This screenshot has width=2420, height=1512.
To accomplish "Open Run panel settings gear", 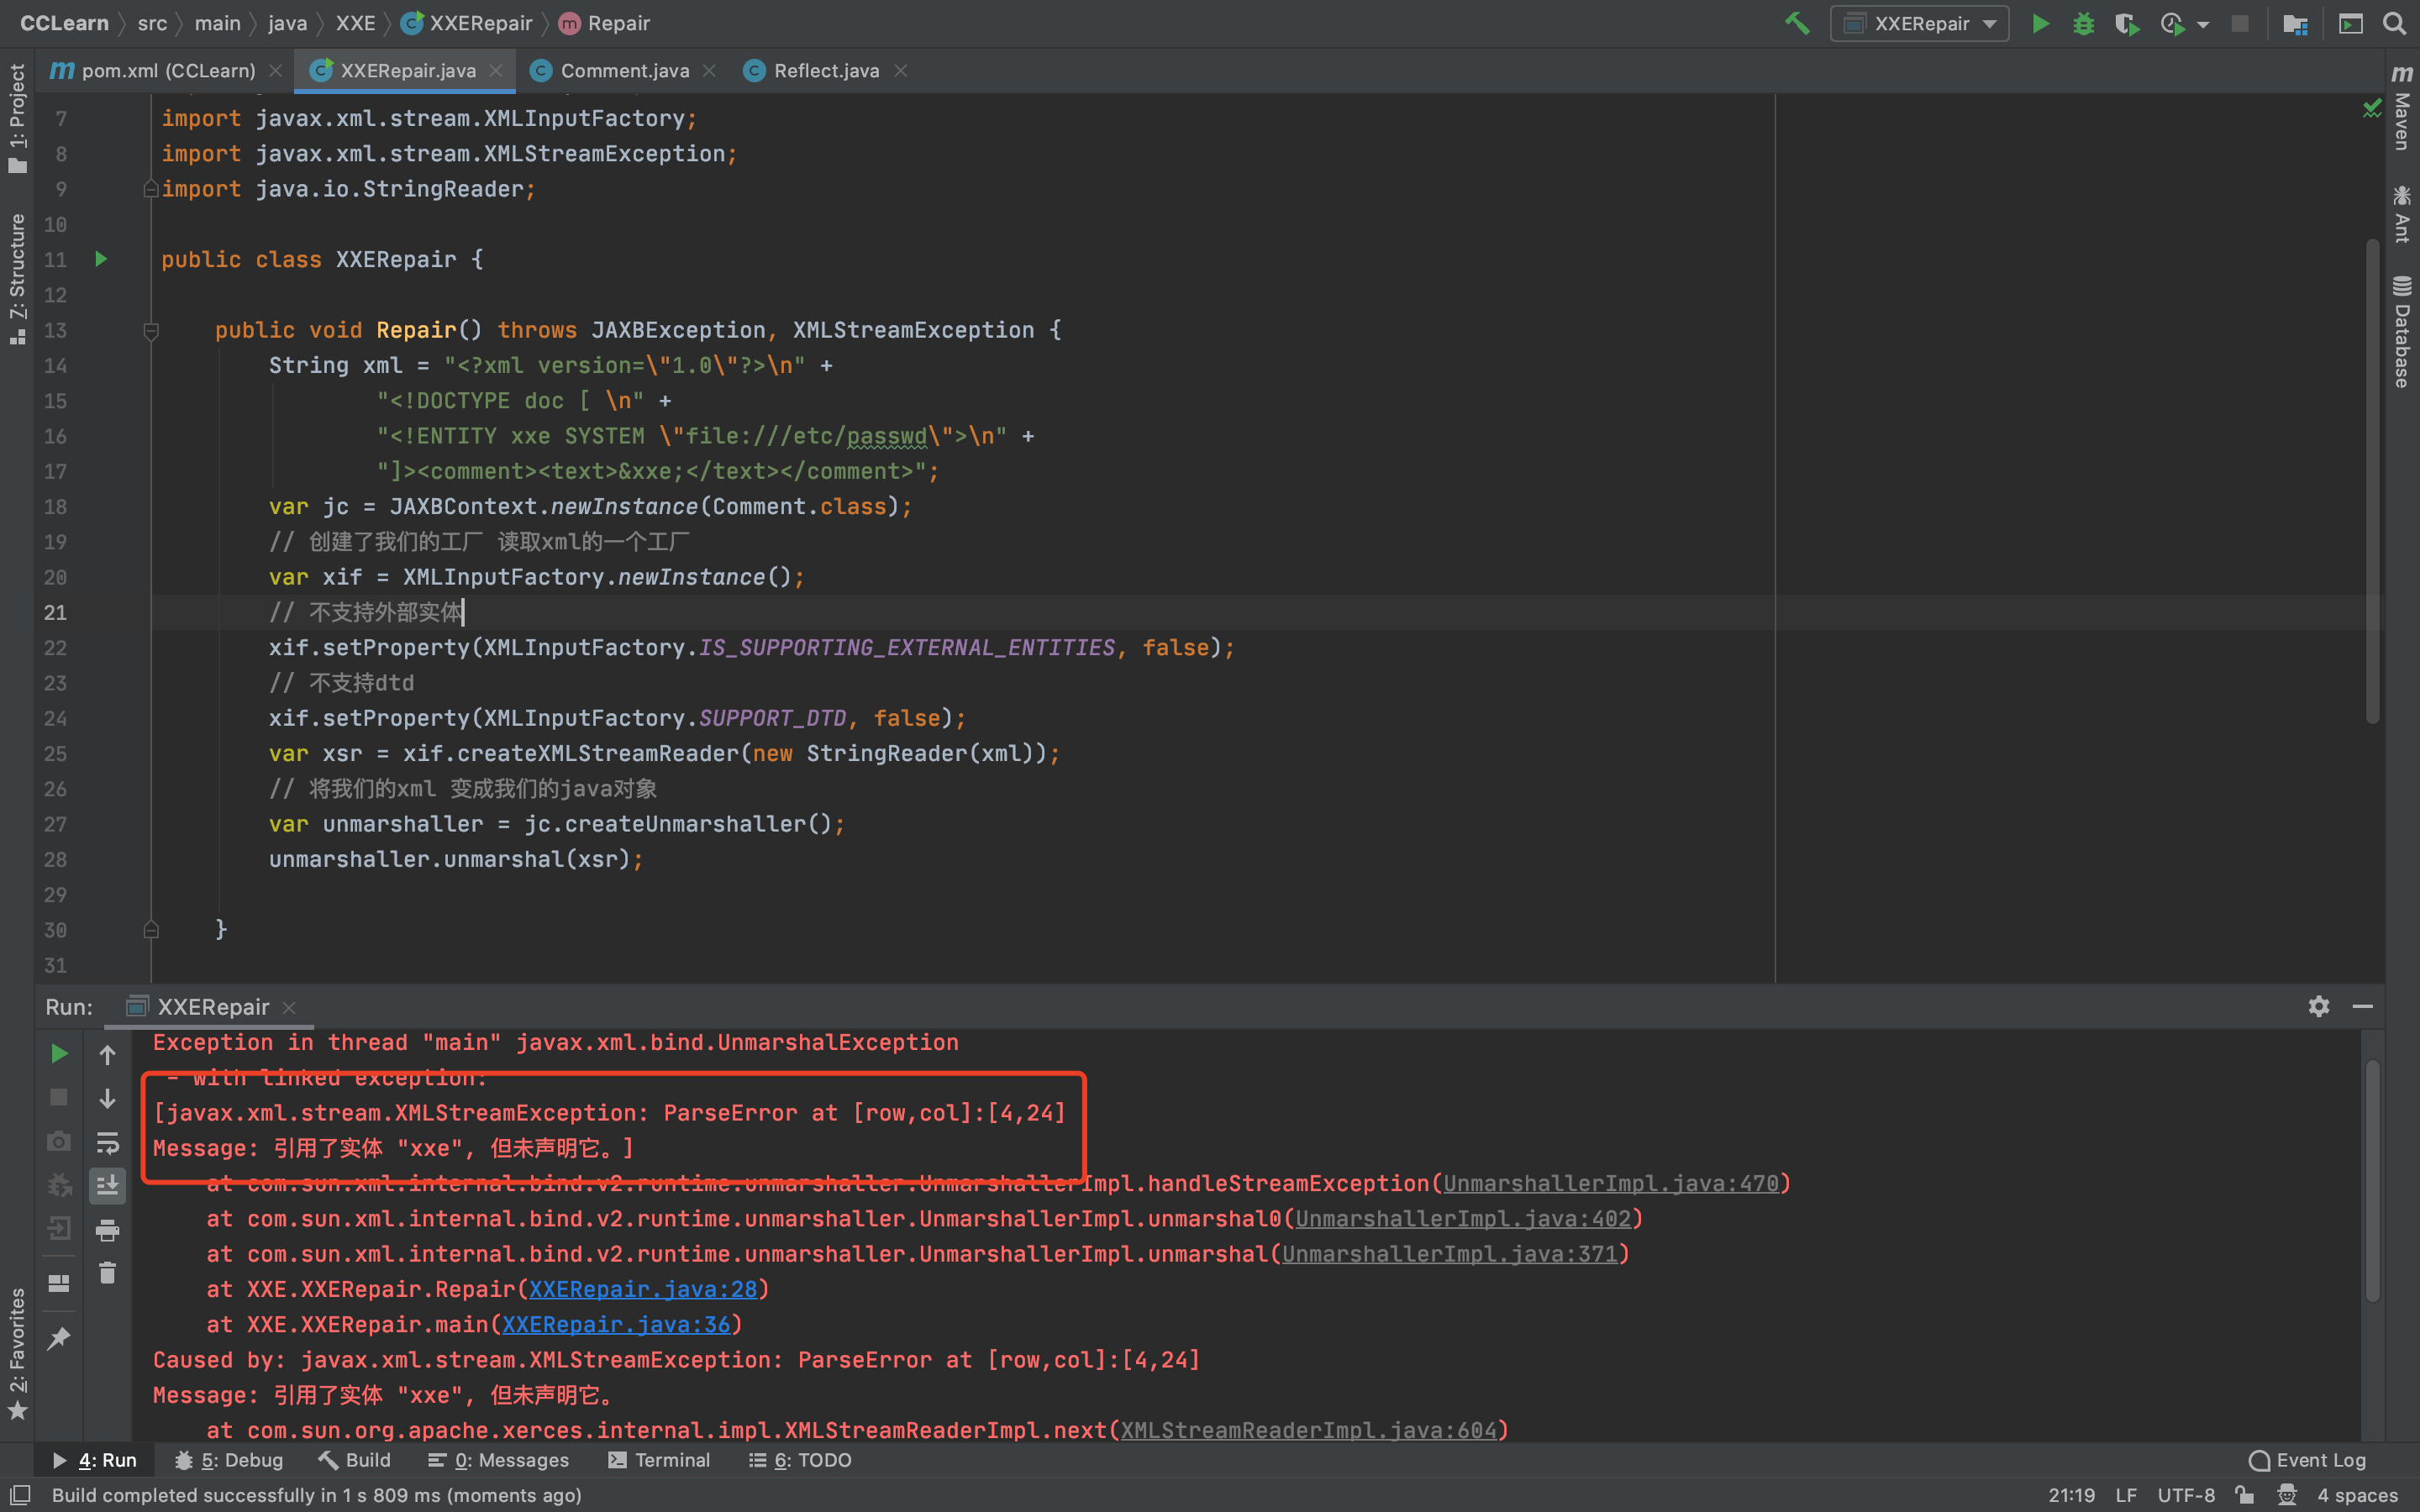I will click(x=2319, y=1006).
